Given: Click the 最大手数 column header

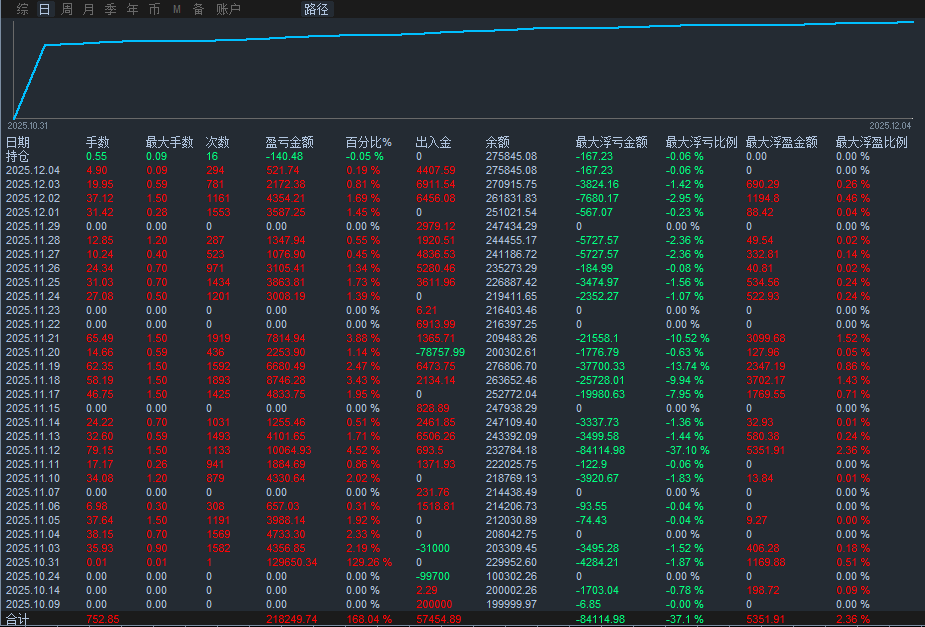Looking at the screenshot, I should click(x=169, y=142).
